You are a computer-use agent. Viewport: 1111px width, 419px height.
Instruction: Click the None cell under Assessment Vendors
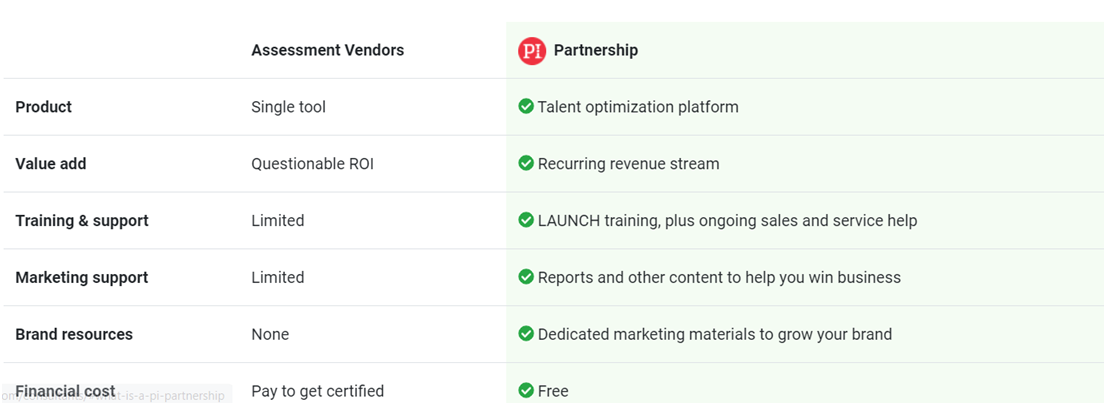click(x=270, y=334)
